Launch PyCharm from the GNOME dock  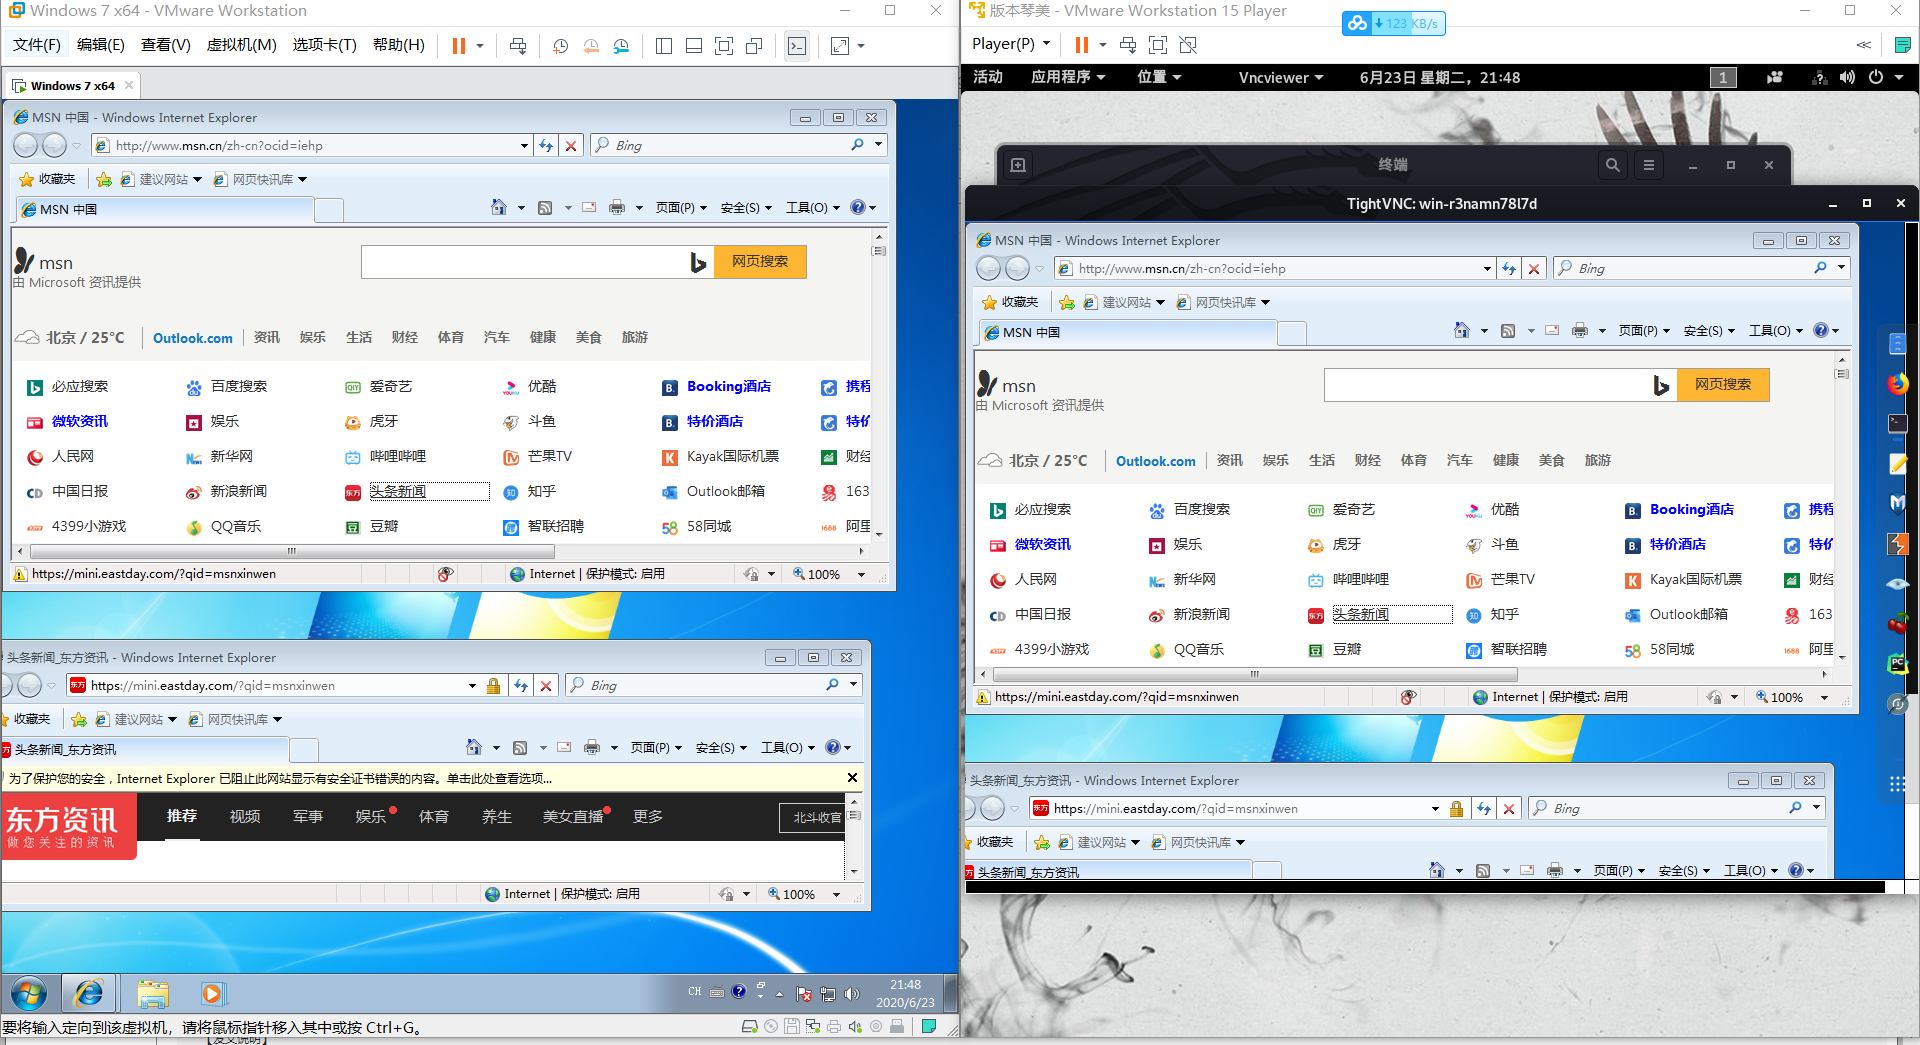(1897, 663)
